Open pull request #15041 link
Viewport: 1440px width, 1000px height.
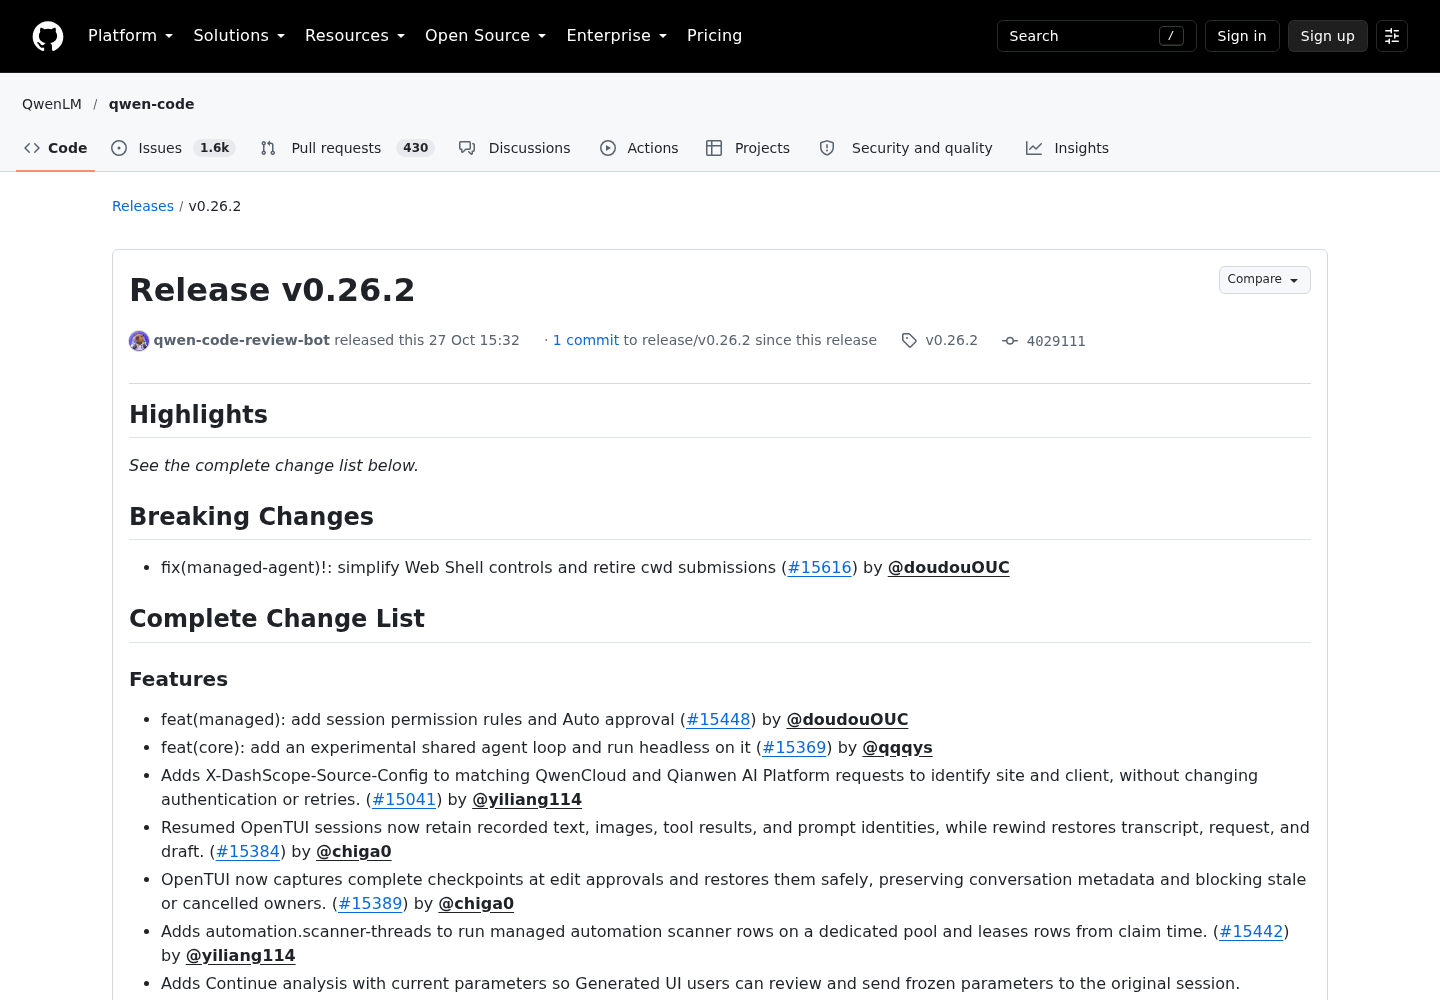coord(404,799)
